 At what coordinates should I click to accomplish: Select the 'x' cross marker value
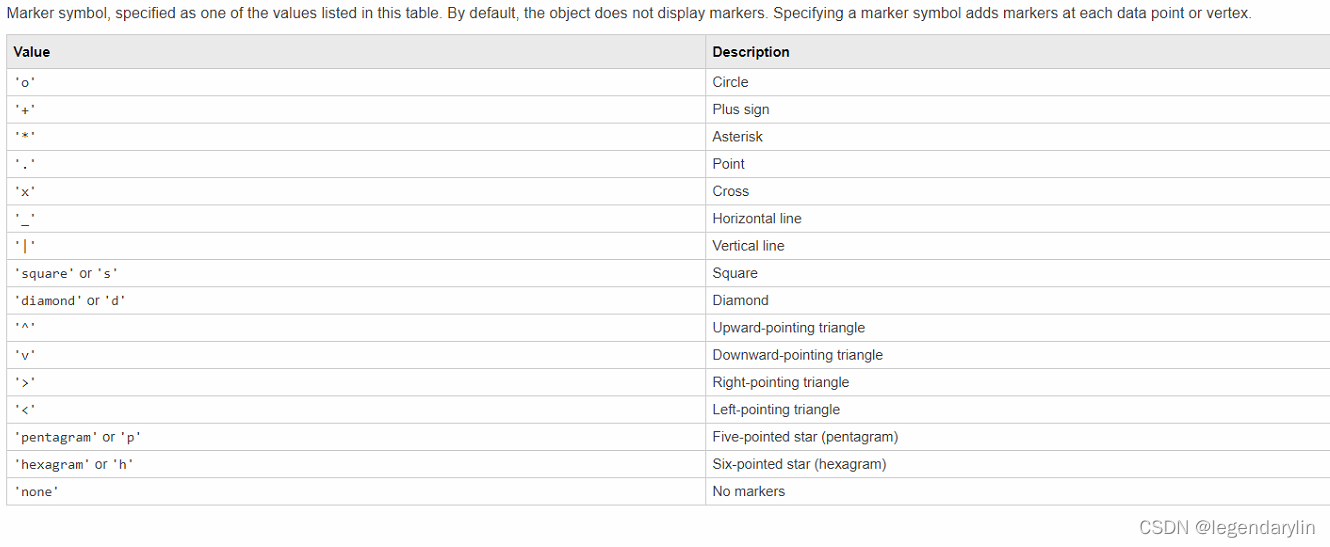coord(24,192)
